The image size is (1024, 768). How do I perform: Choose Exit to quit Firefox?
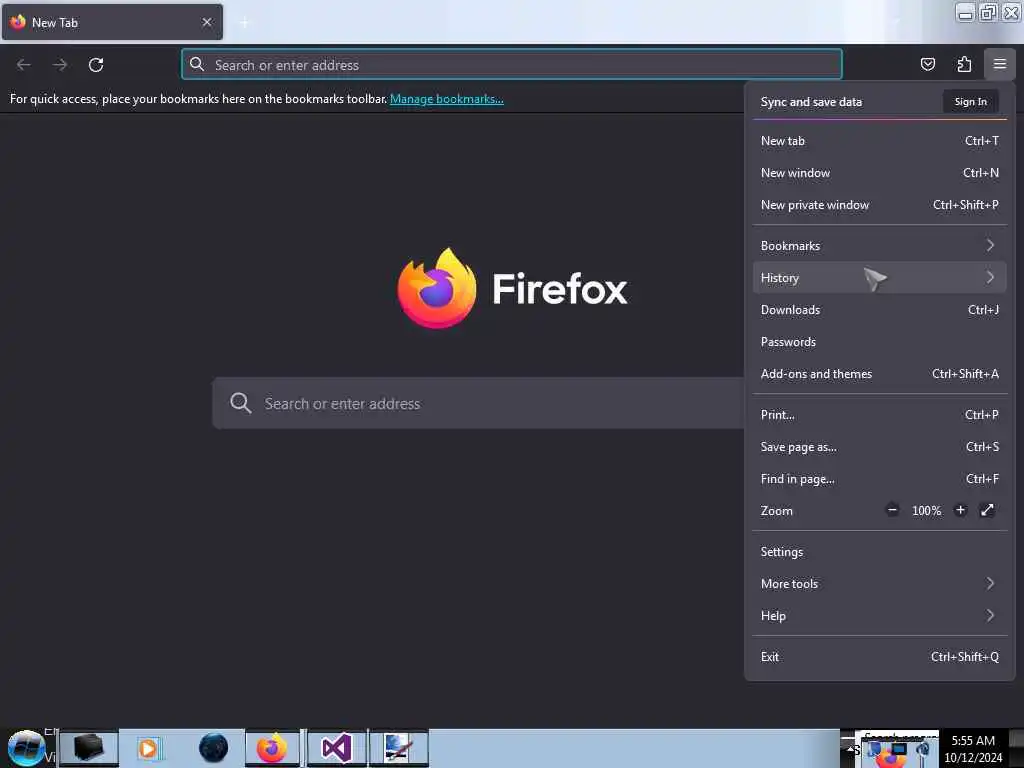click(880, 657)
